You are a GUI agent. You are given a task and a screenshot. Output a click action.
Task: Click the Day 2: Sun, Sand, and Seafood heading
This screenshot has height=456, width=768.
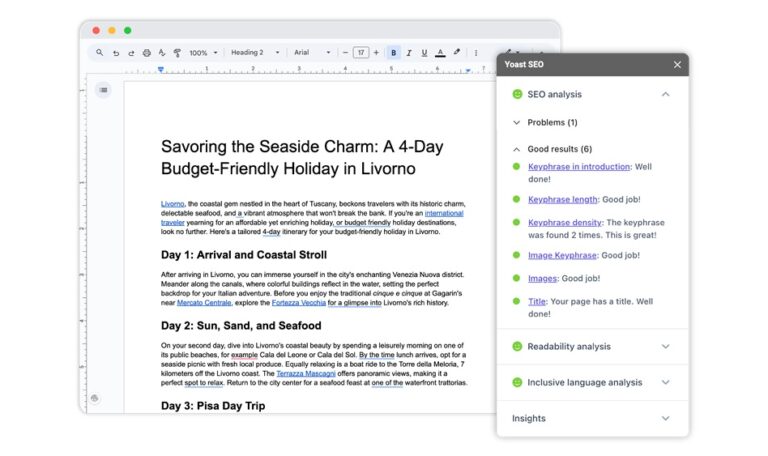(241, 326)
